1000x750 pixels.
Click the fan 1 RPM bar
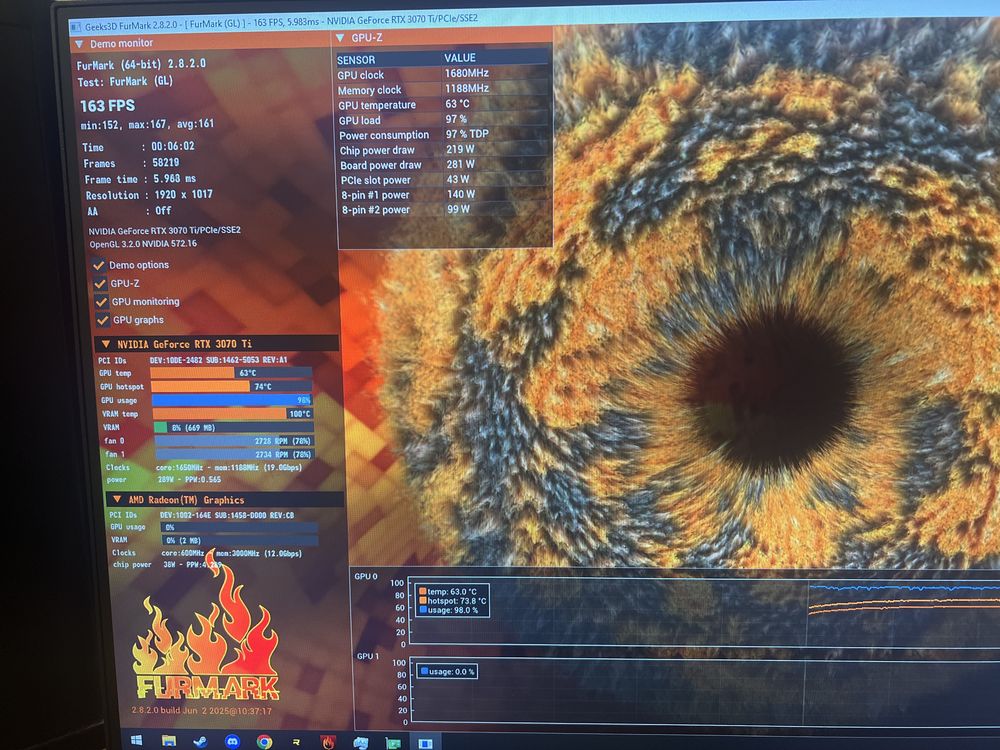pos(235,454)
